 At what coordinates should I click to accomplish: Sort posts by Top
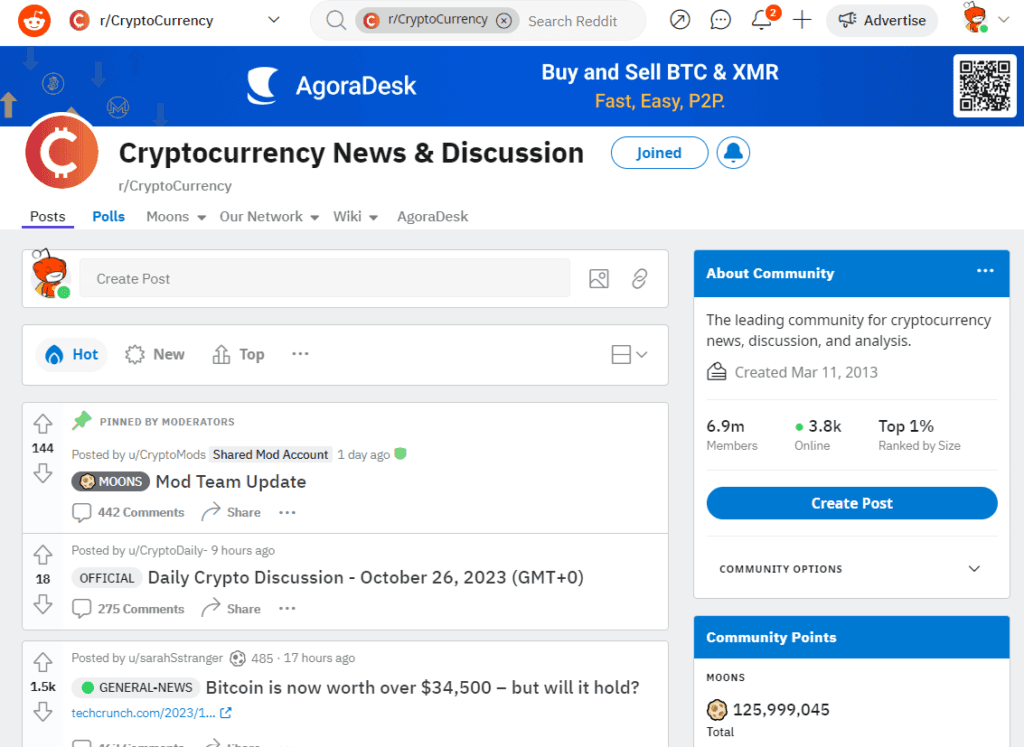238,355
